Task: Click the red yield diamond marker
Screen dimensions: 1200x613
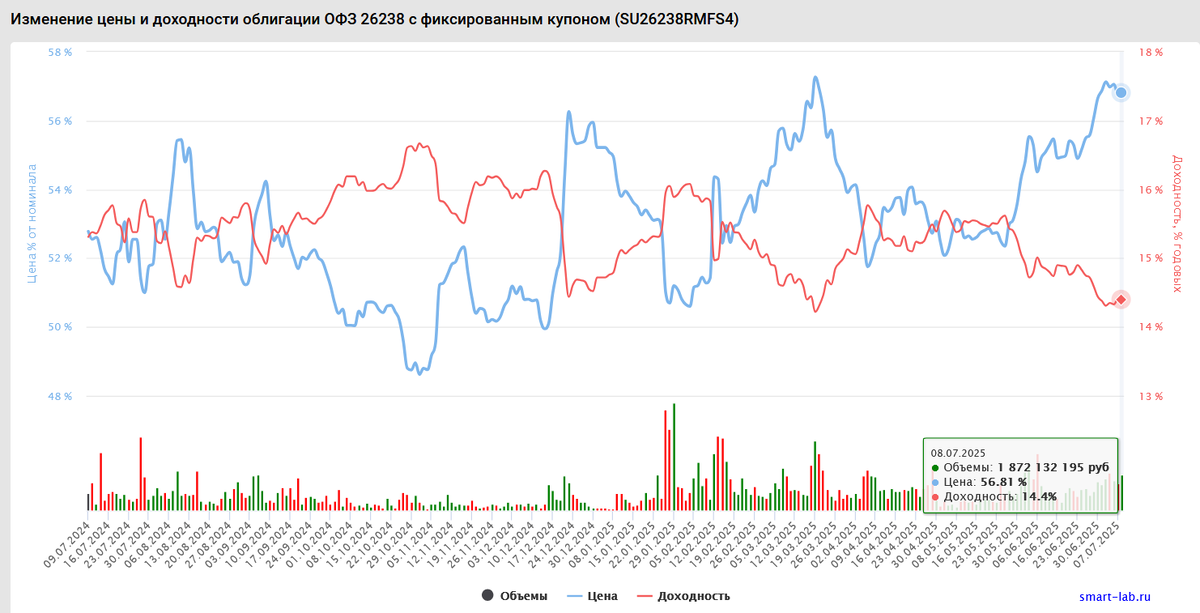Action: 1121,298
